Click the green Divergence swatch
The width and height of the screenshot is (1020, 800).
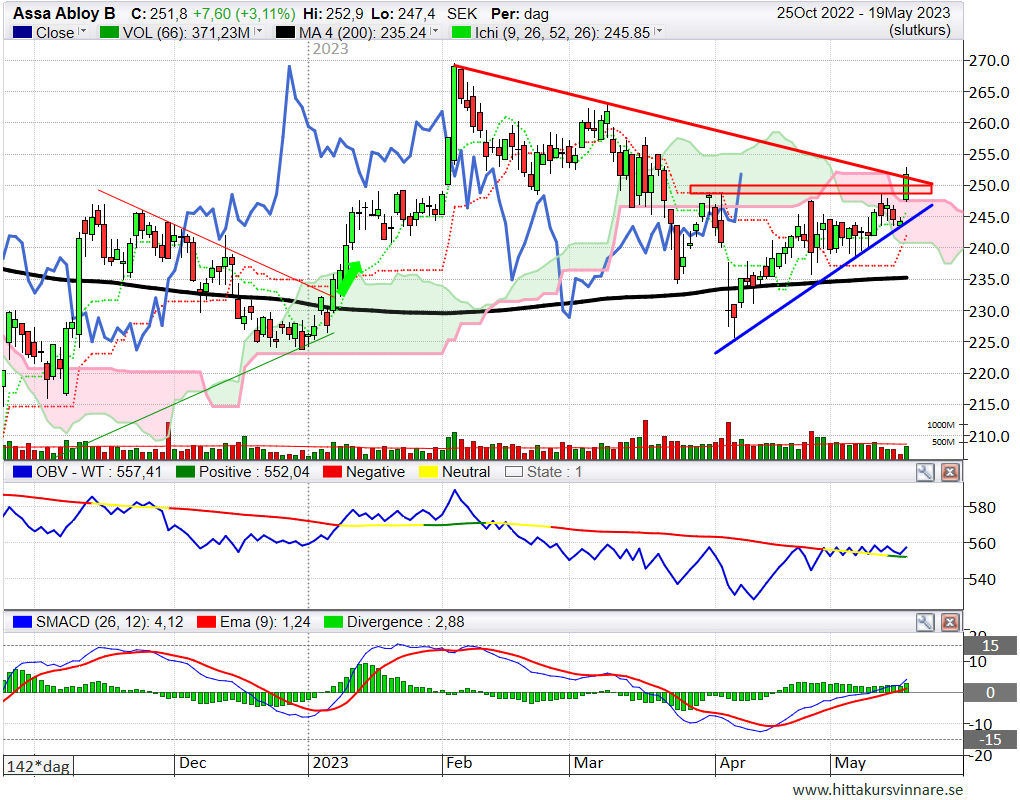click(x=333, y=622)
